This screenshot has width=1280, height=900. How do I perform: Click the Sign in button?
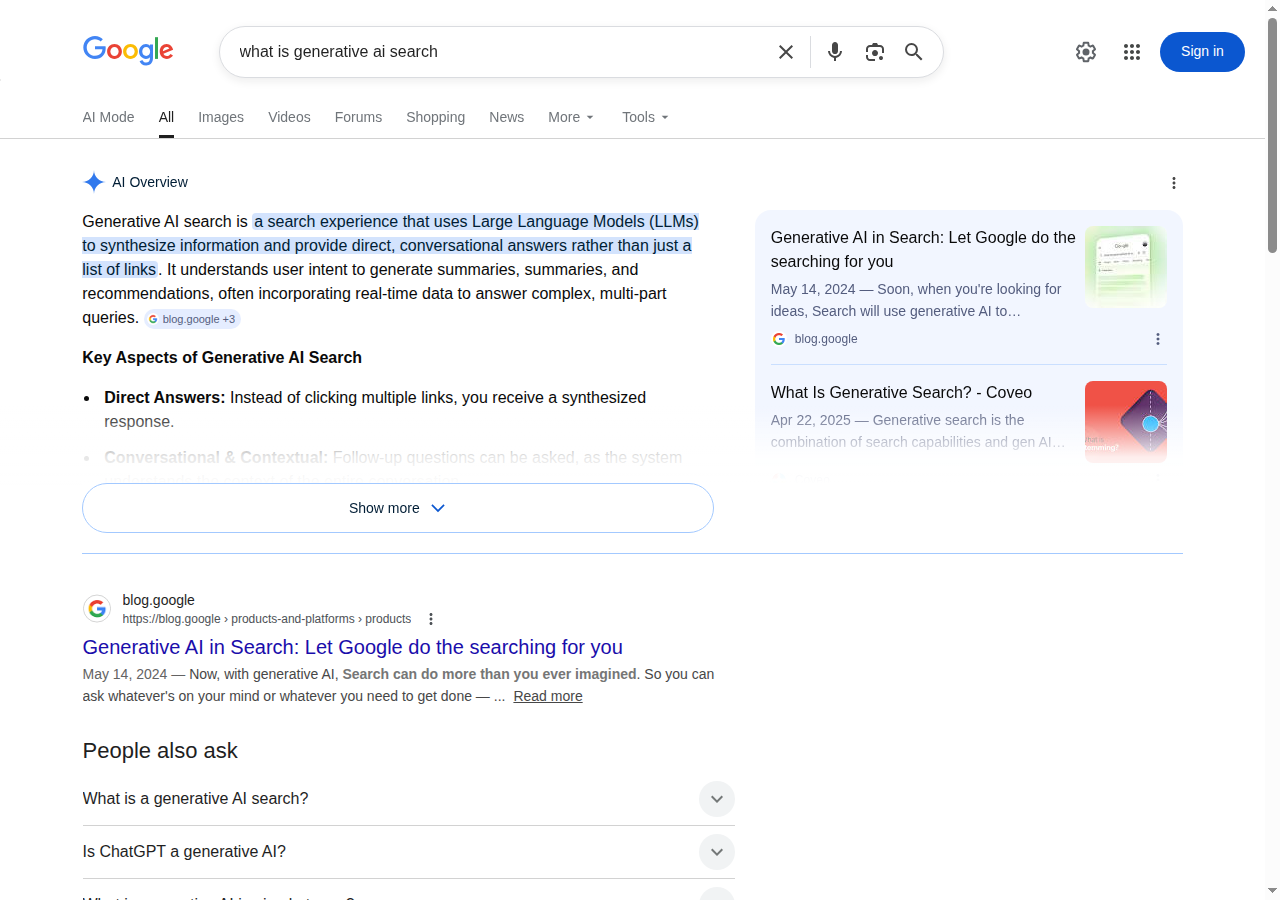(x=1202, y=52)
